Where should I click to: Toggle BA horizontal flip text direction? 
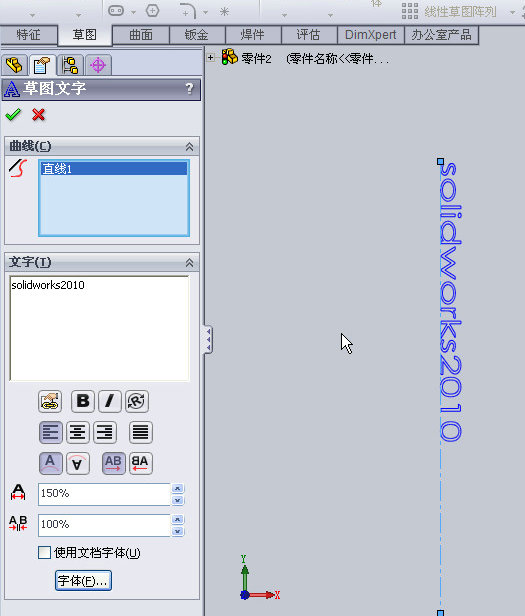(141, 464)
